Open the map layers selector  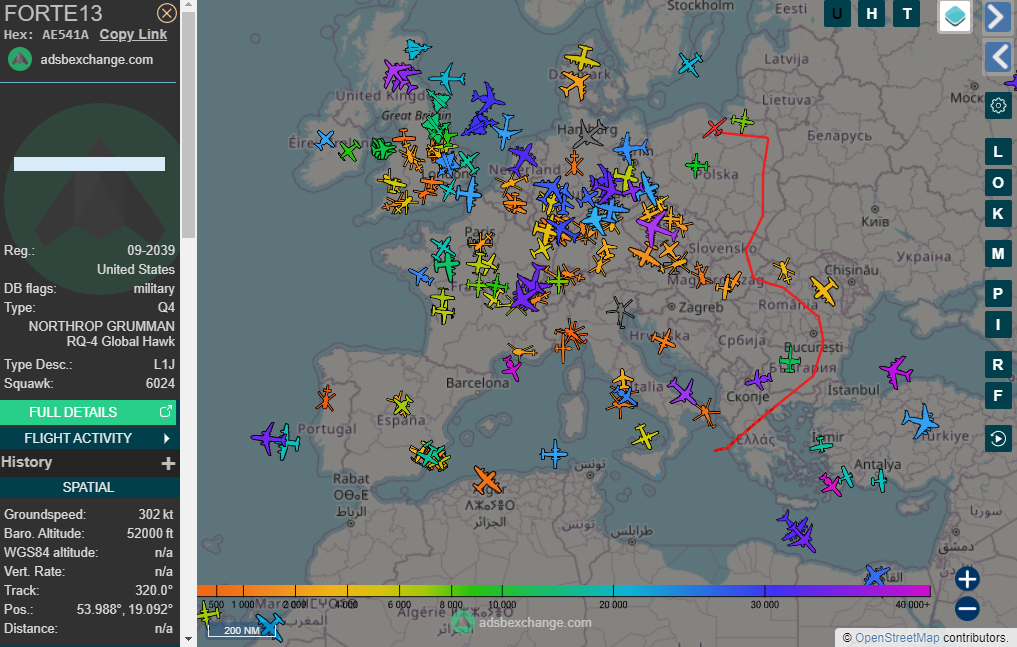point(955,16)
